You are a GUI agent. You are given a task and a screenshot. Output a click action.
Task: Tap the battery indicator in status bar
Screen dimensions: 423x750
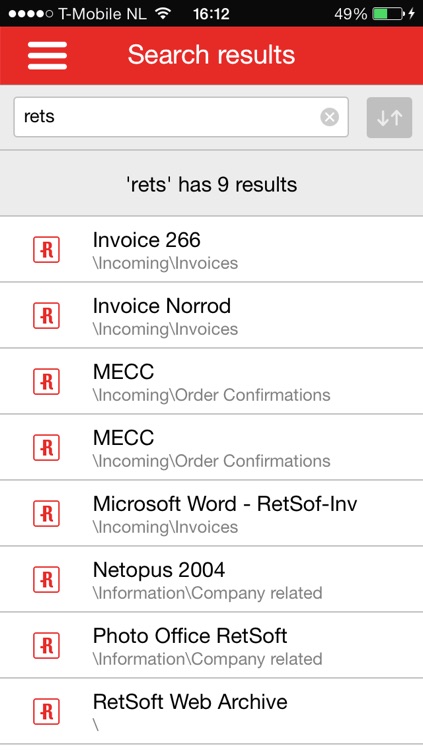pos(388,14)
